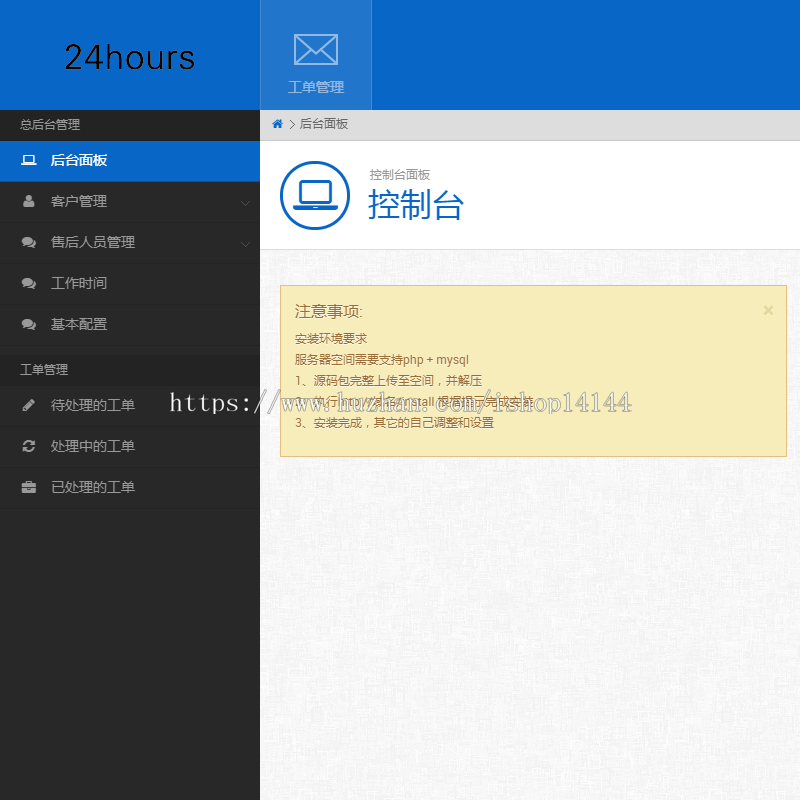Click the 24hours logo

click(x=130, y=57)
